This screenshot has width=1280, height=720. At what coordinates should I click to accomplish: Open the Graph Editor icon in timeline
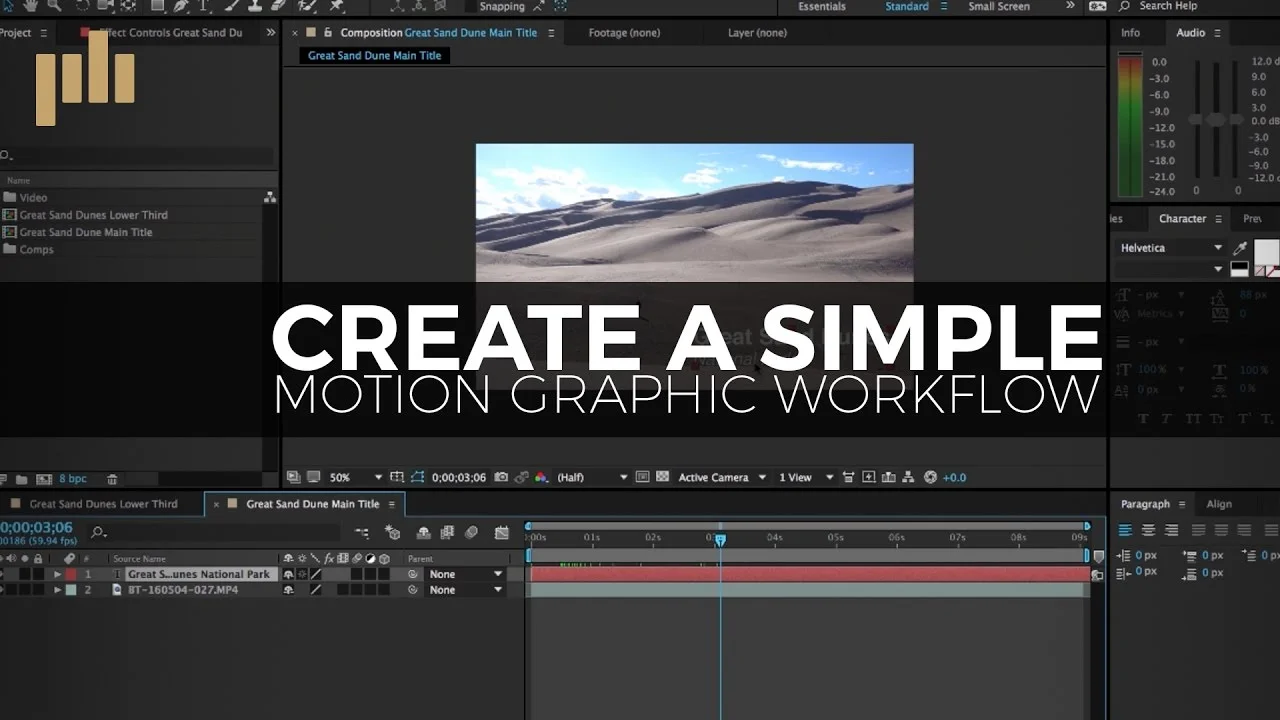tap(501, 533)
